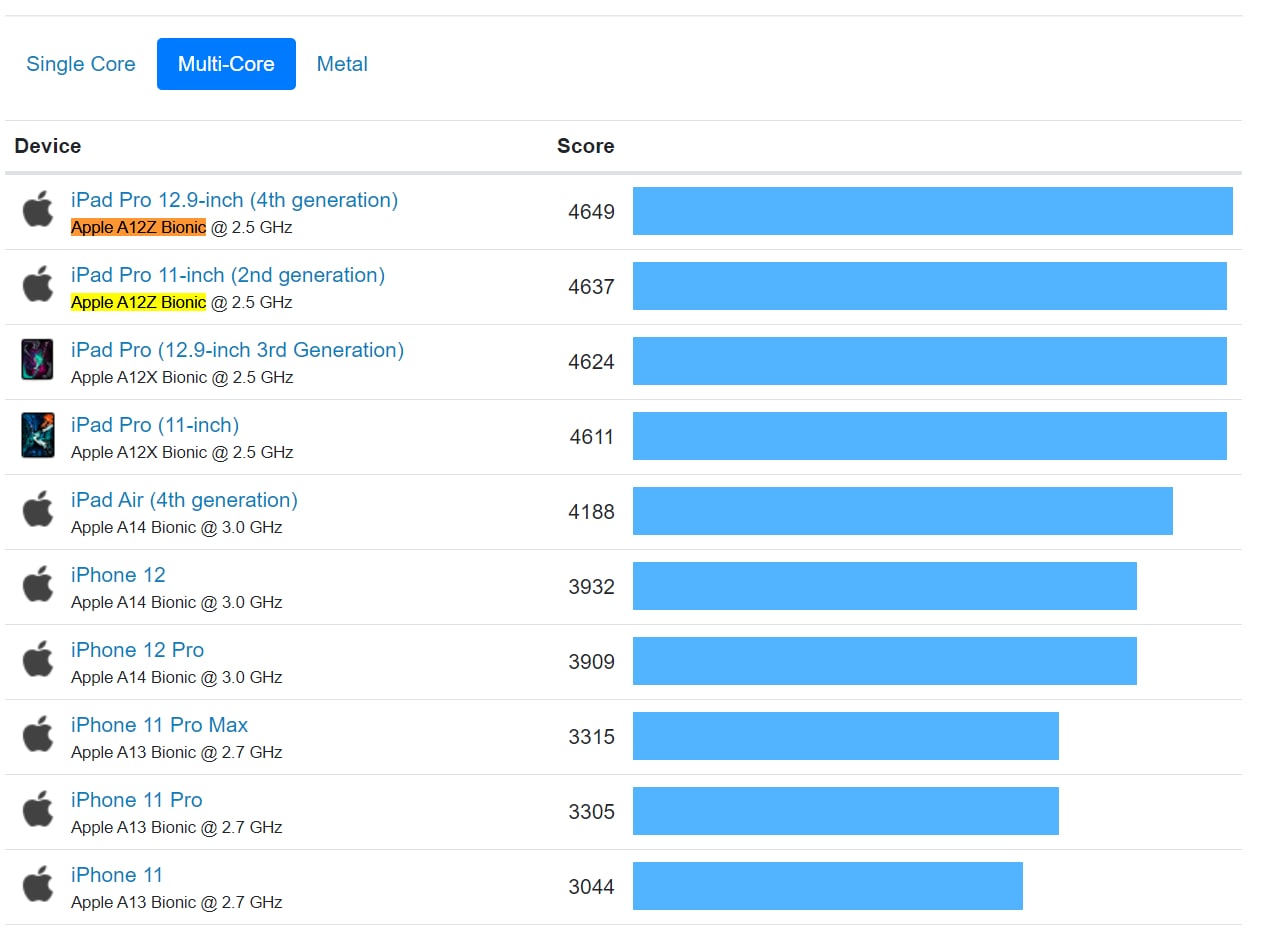Image resolution: width=1267 pixels, height=934 pixels.
Task: Click Apple logo next to iPhone 11 Pro Max
Action: point(38,735)
